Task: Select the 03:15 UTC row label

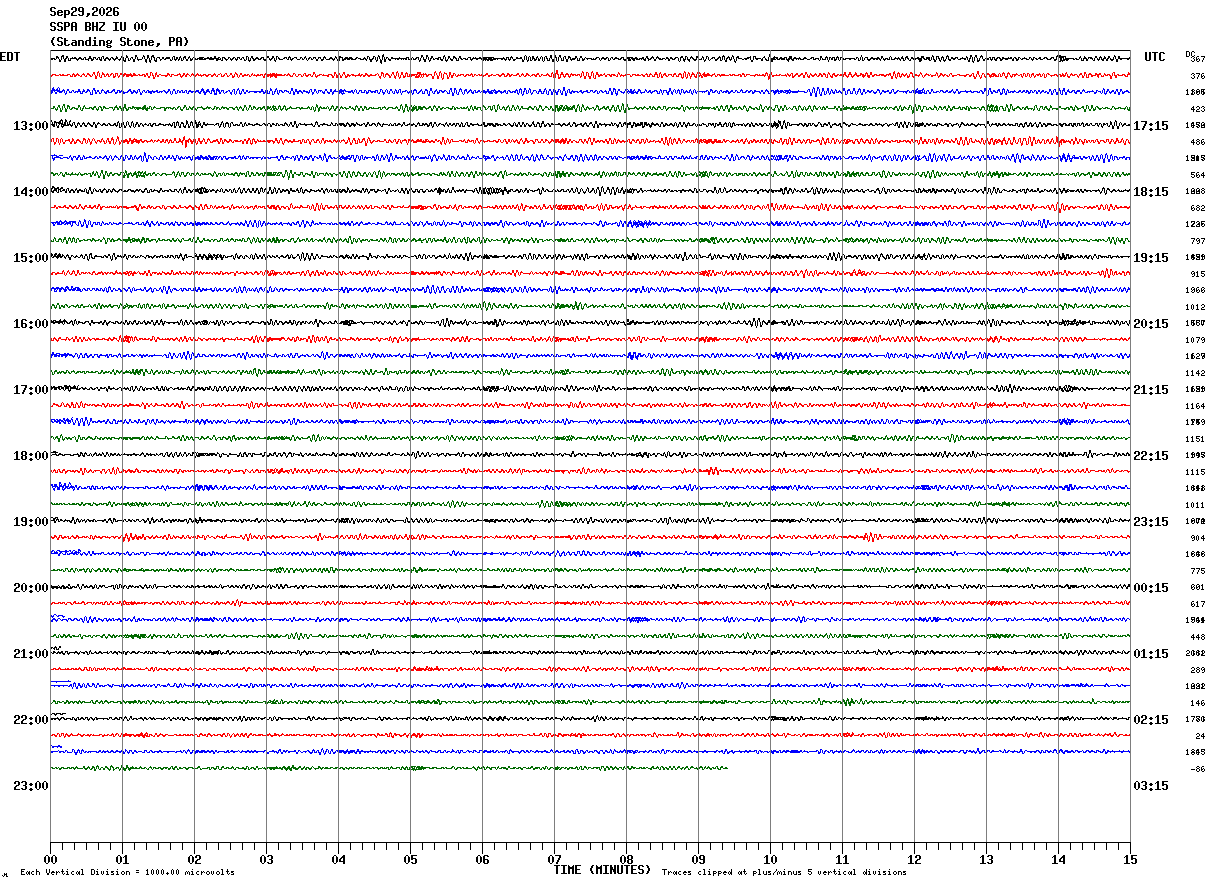Action: point(1151,786)
